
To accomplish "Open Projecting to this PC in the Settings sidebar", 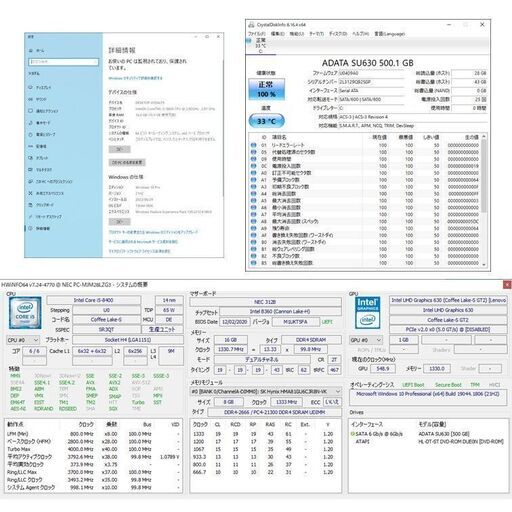I will tap(51, 181).
